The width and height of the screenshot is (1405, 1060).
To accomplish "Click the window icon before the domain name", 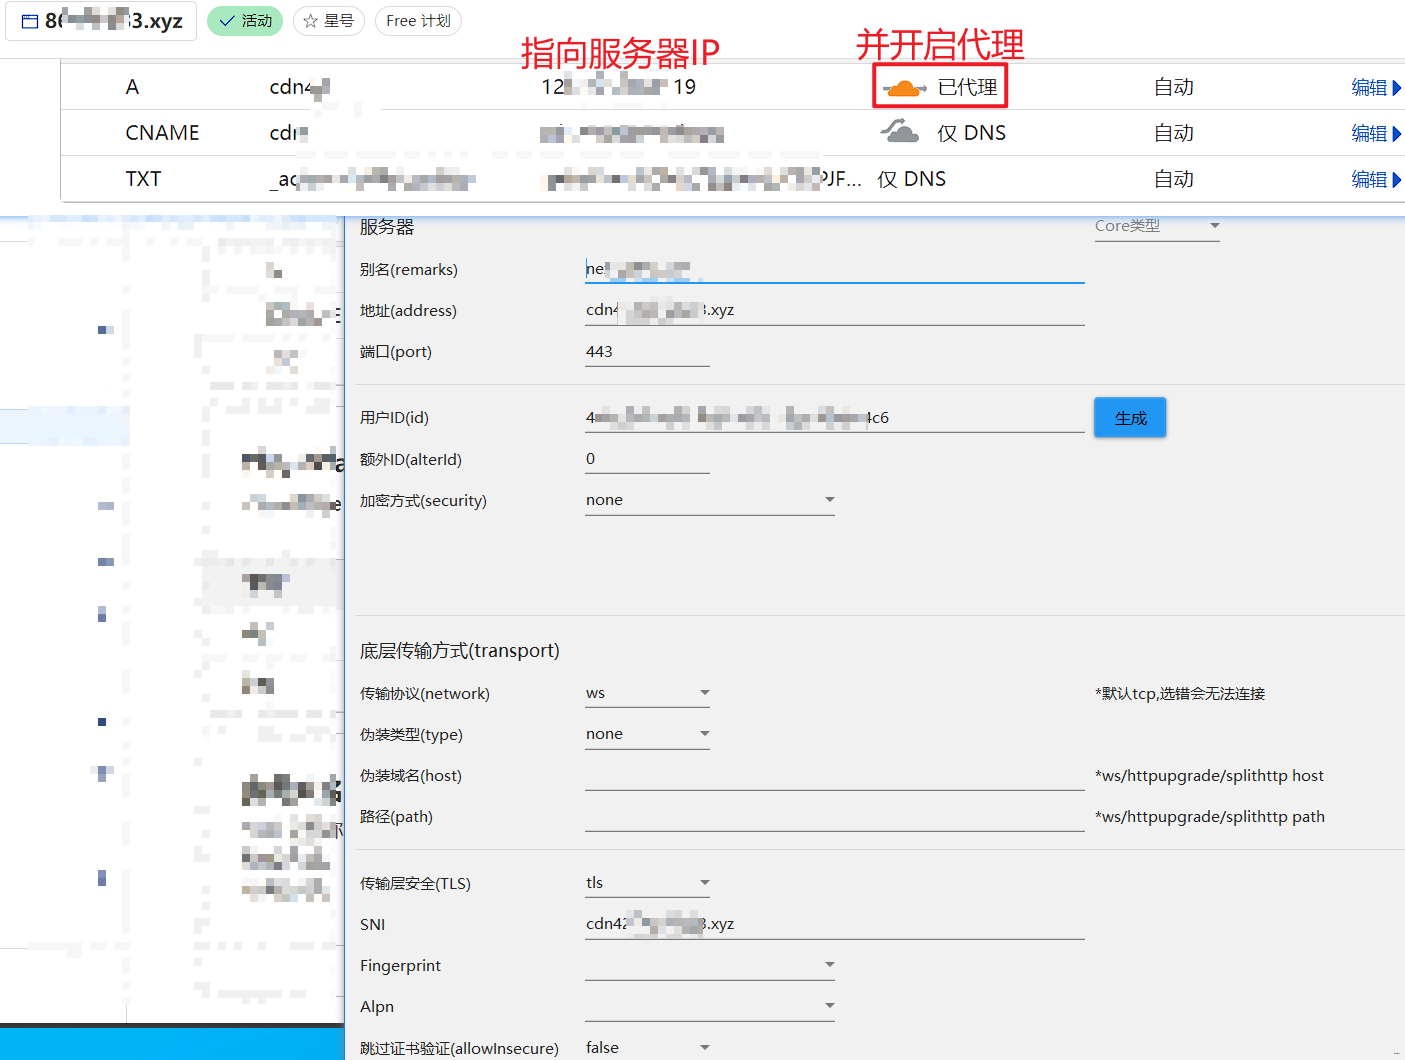I will click(30, 21).
